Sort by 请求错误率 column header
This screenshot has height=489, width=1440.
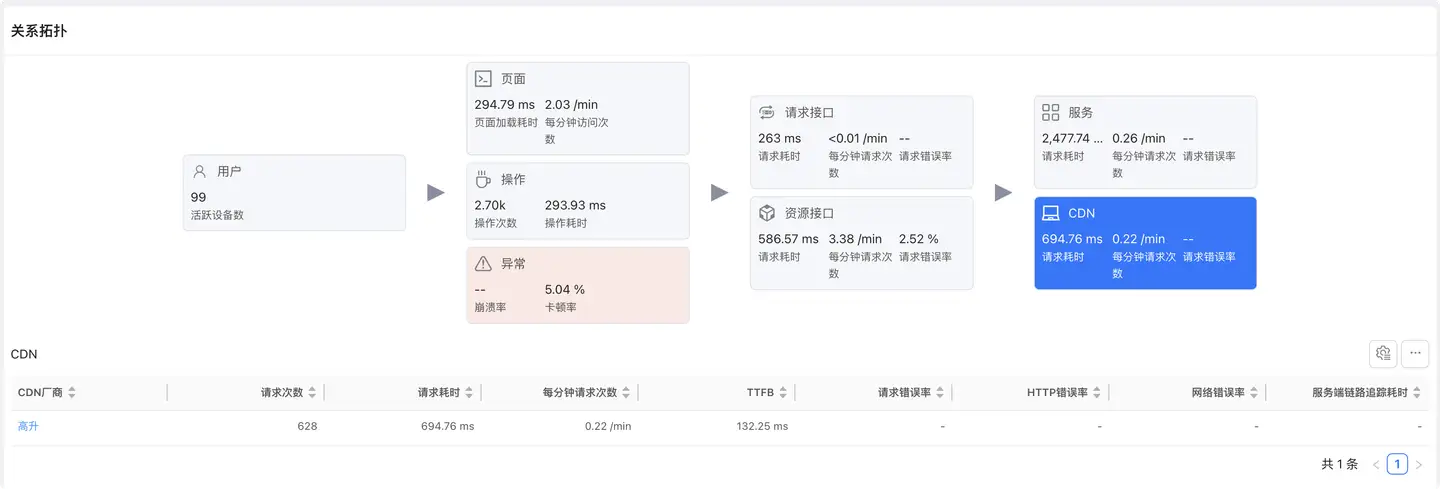(x=940, y=393)
